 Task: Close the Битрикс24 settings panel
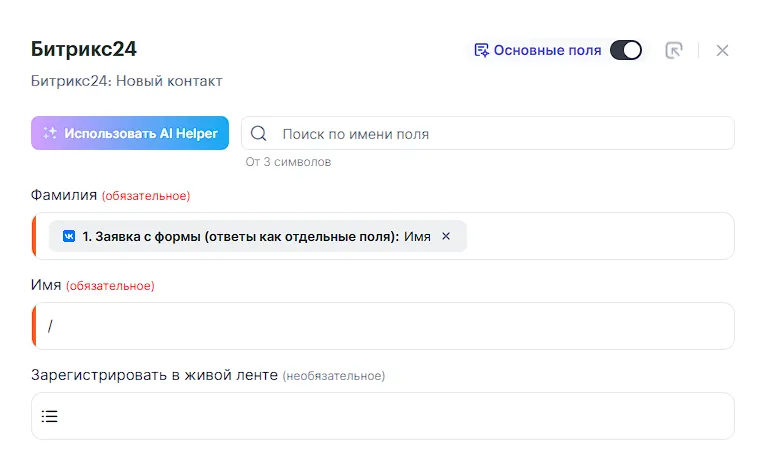(722, 50)
